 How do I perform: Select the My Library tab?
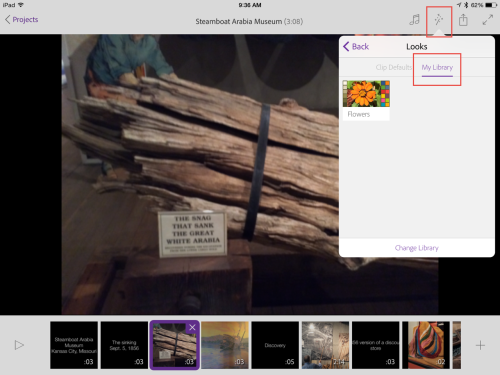437,67
